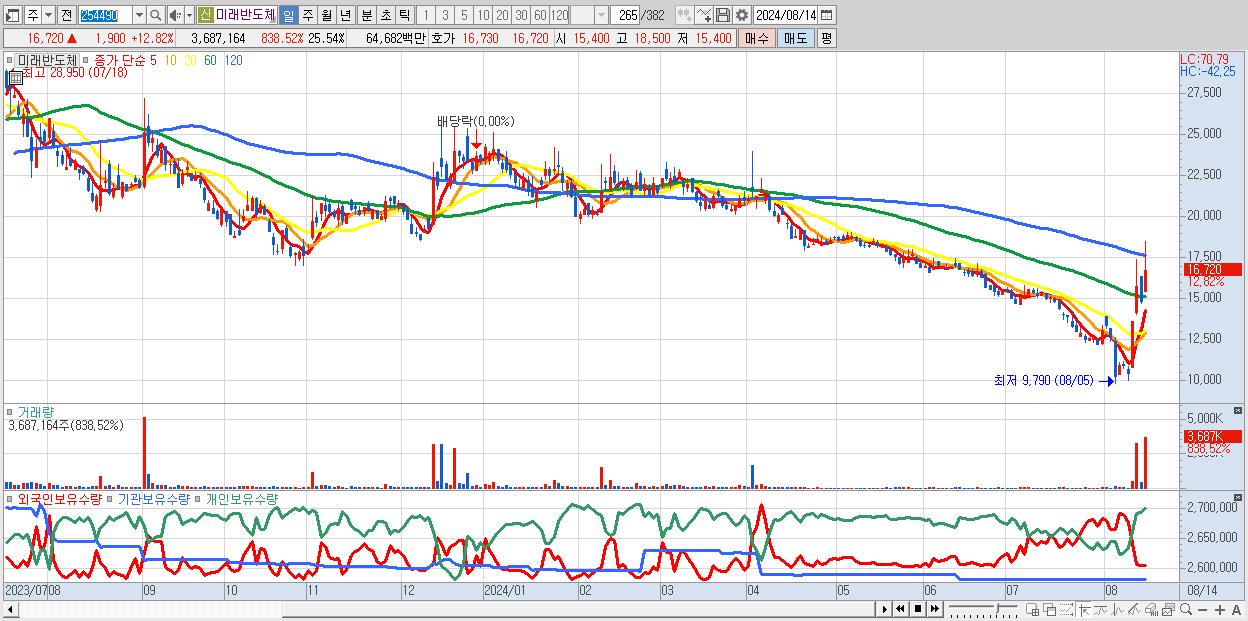Click the speaker sound icon
This screenshot has width=1248, height=621.
point(175,15)
